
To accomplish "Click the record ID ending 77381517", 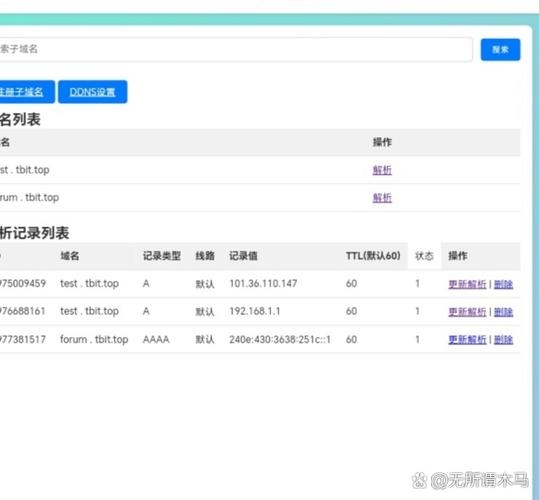I will point(23,340).
